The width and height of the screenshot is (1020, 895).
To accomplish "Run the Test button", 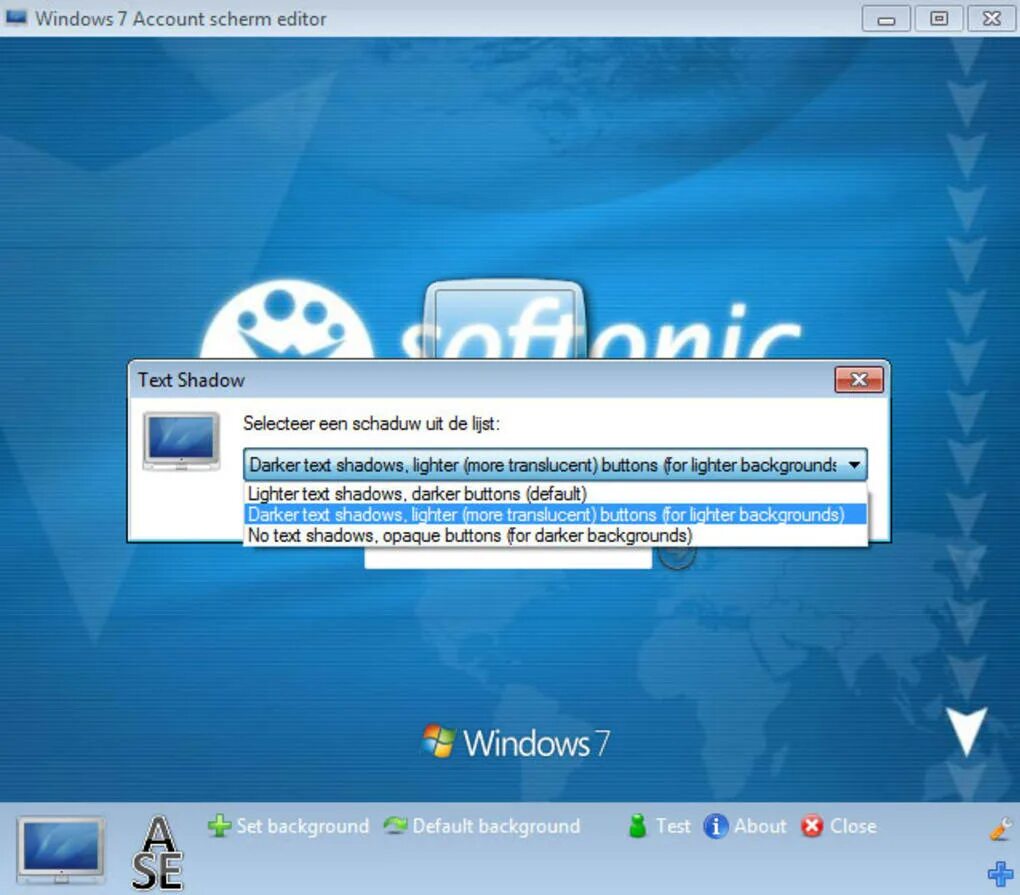I will click(x=659, y=826).
